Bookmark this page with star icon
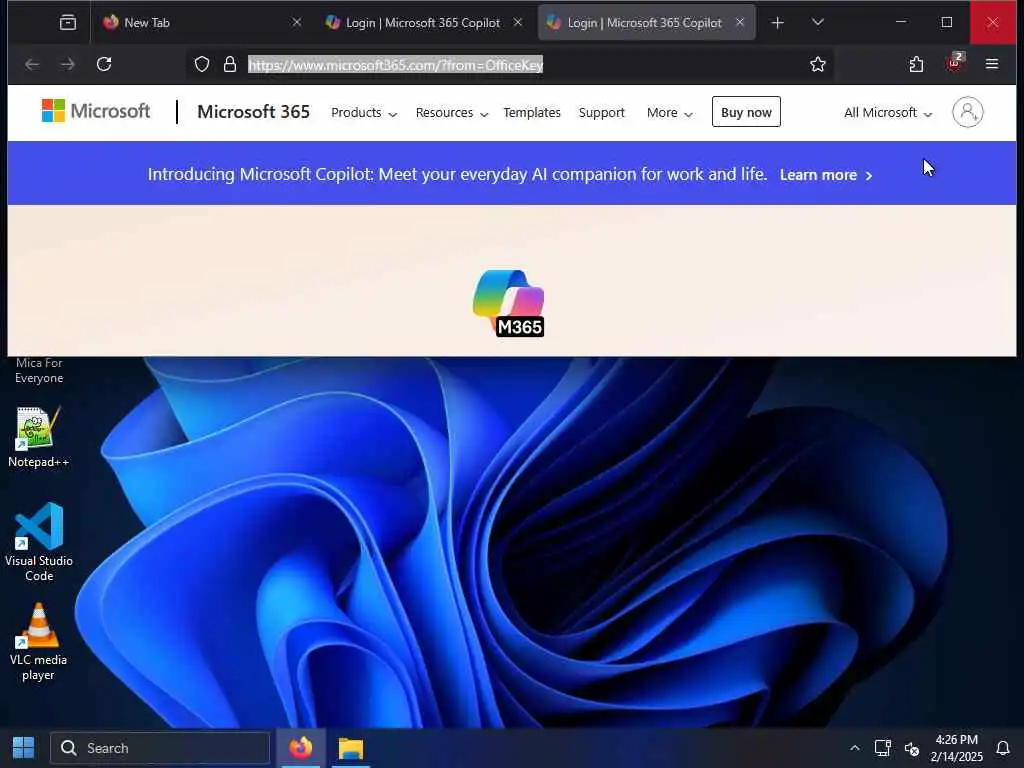 (x=817, y=64)
